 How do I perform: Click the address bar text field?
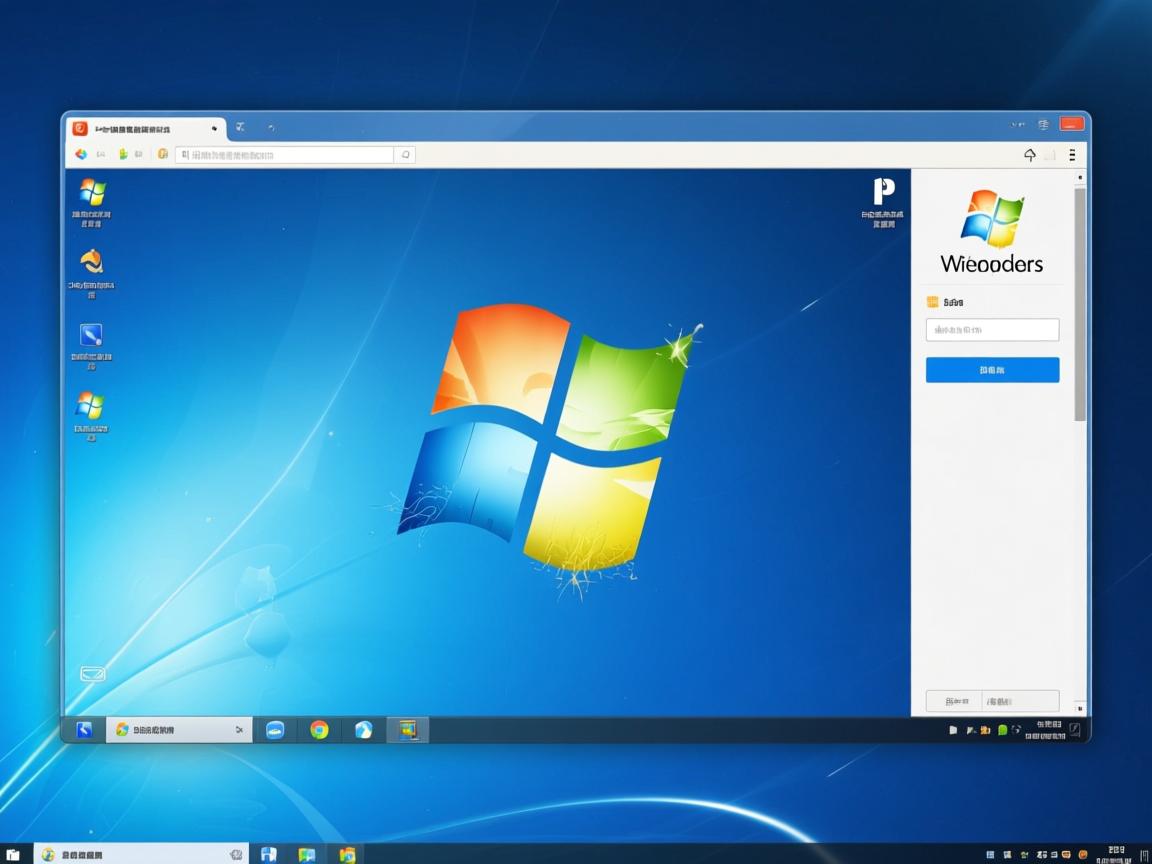(x=285, y=155)
